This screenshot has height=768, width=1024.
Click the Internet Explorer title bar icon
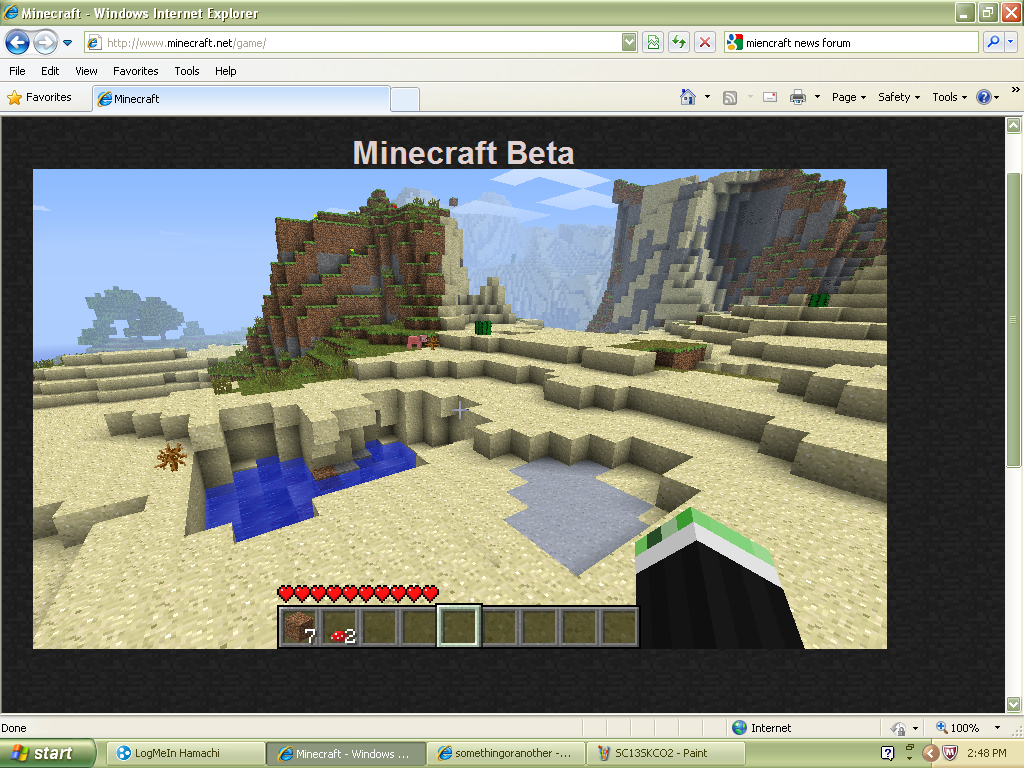coord(10,12)
